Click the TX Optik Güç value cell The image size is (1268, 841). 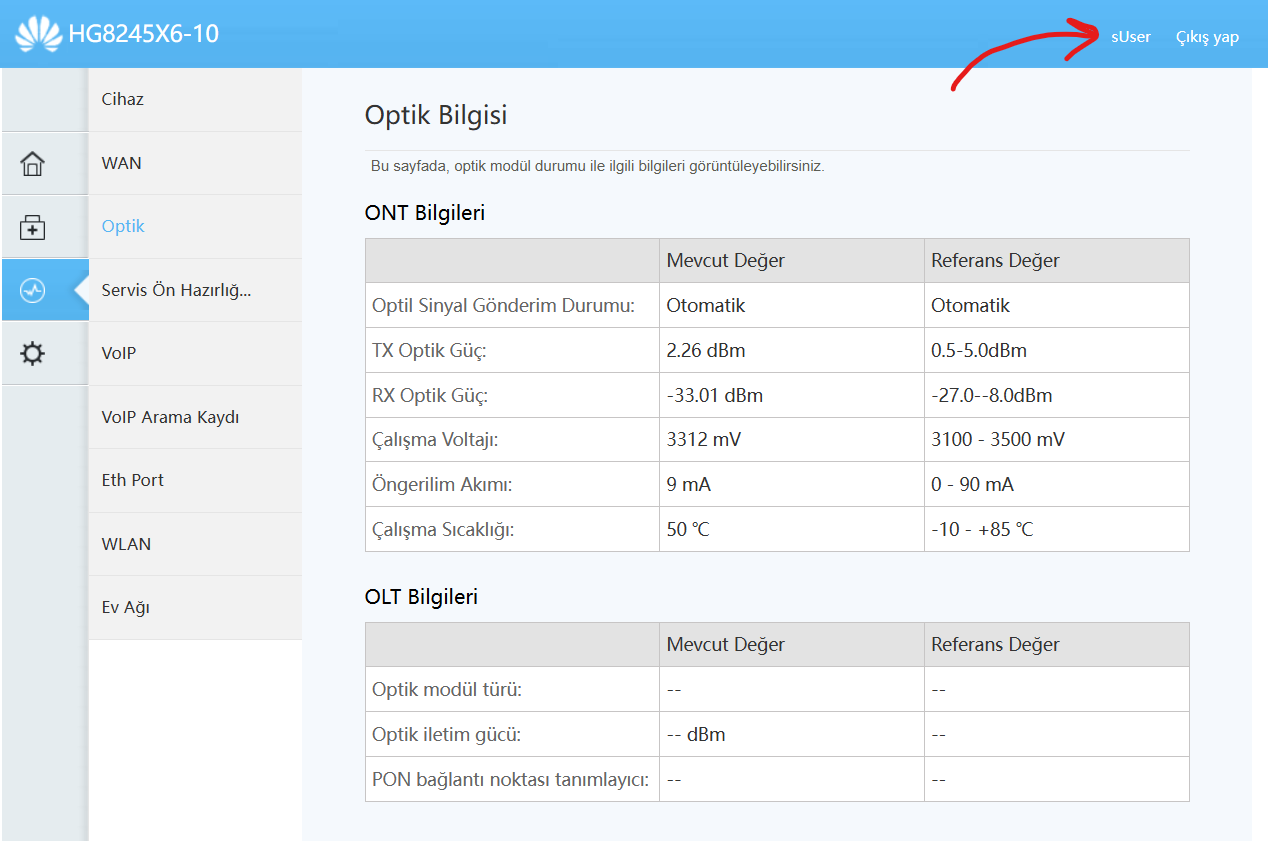791,350
